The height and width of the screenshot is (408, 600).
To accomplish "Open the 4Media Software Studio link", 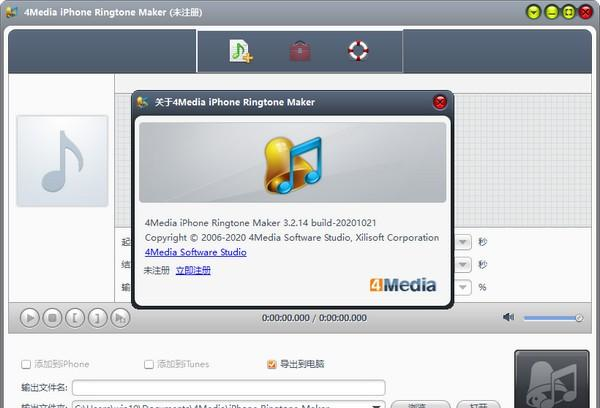I will (196, 252).
